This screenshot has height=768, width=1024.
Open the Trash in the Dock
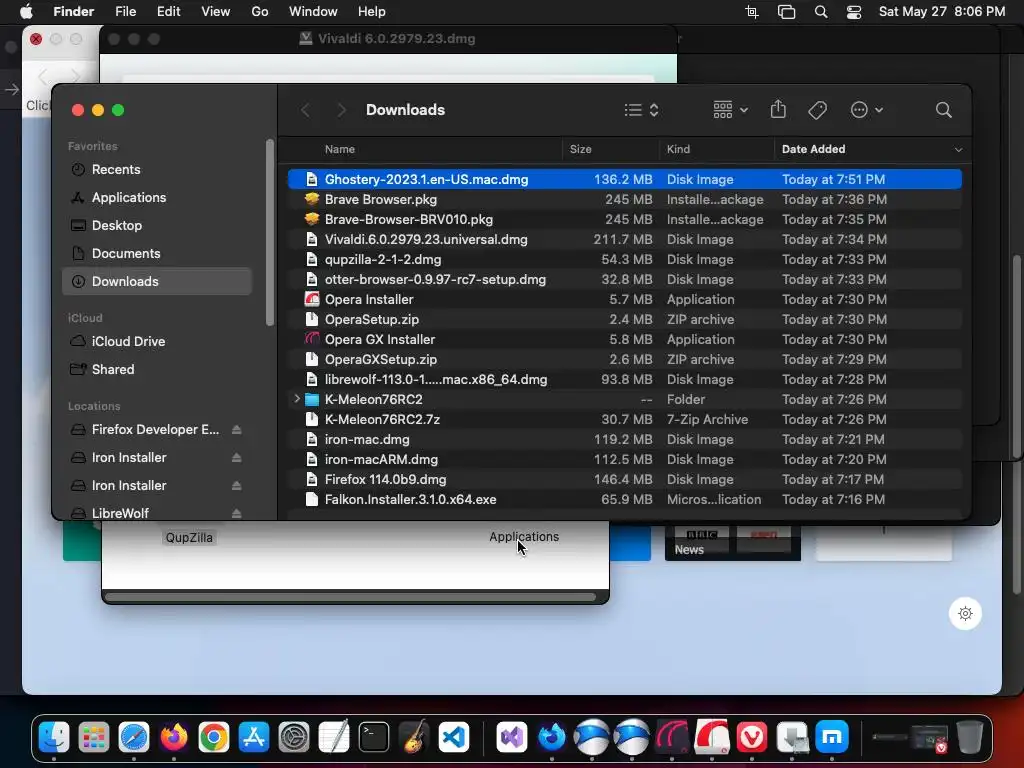pyautogui.click(x=970, y=737)
